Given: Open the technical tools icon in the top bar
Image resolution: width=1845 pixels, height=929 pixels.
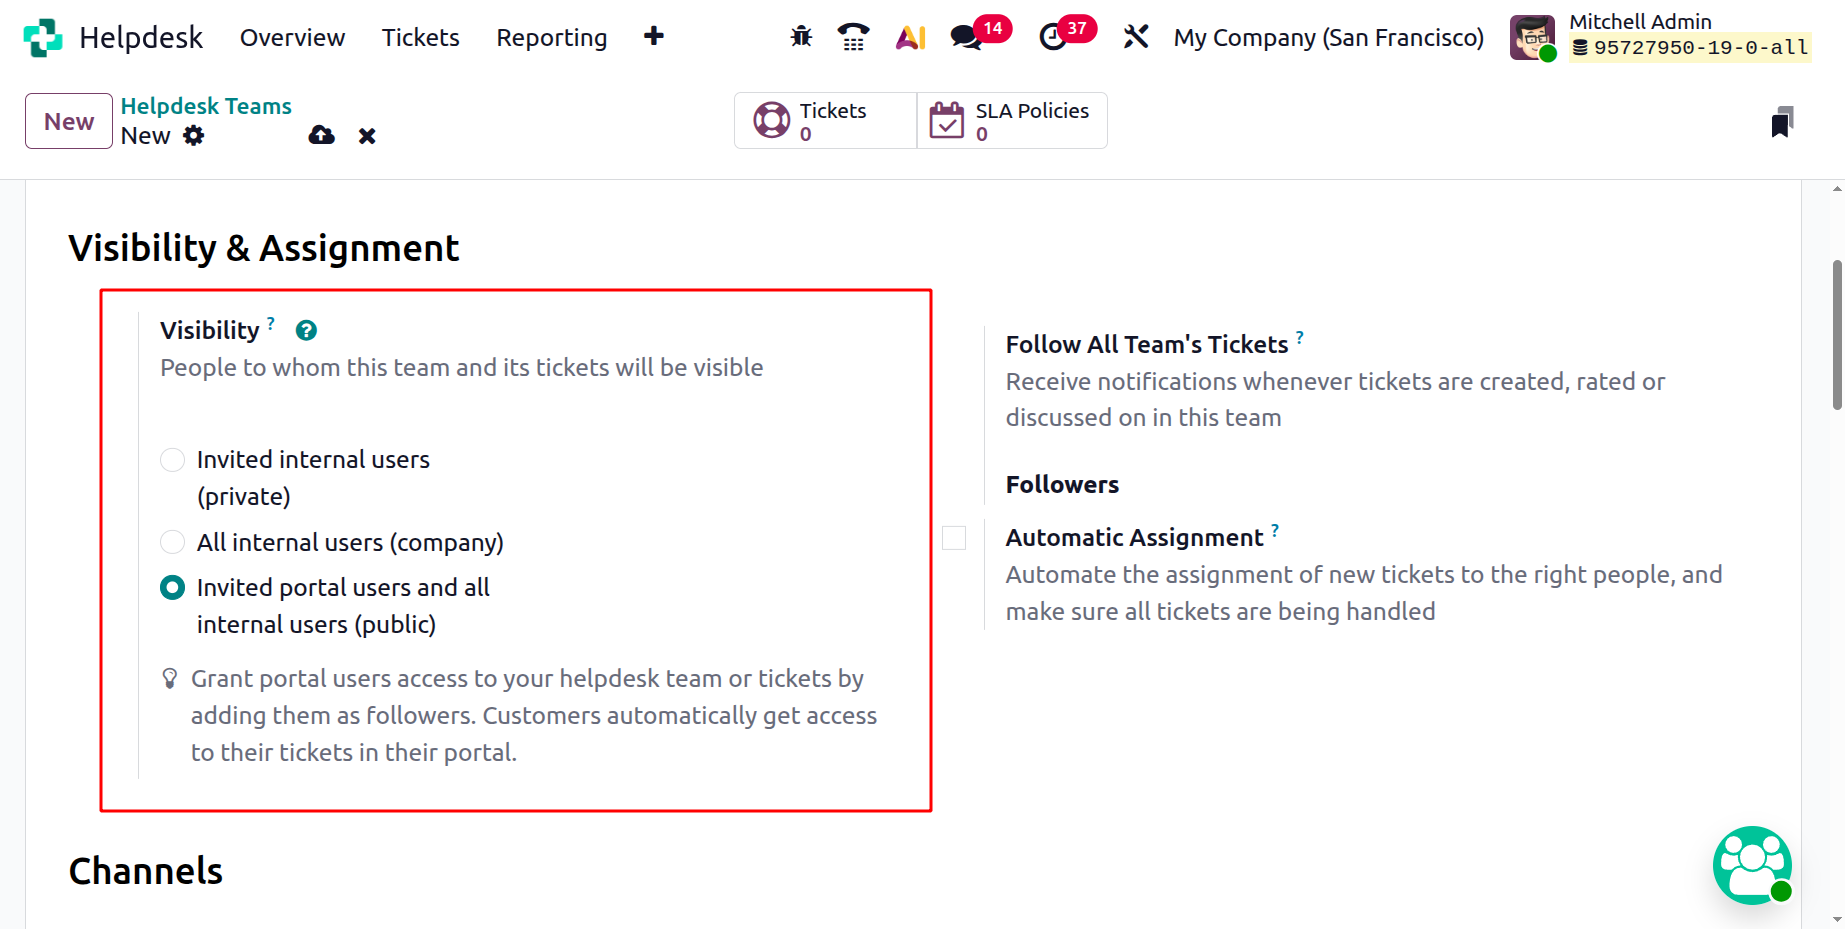Looking at the screenshot, I should pos(1135,36).
